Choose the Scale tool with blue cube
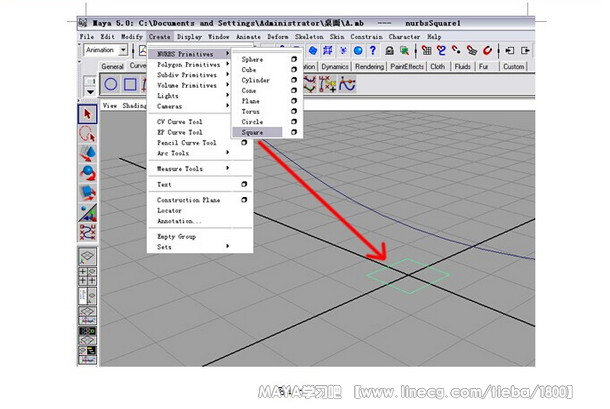 click(x=88, y=193)
